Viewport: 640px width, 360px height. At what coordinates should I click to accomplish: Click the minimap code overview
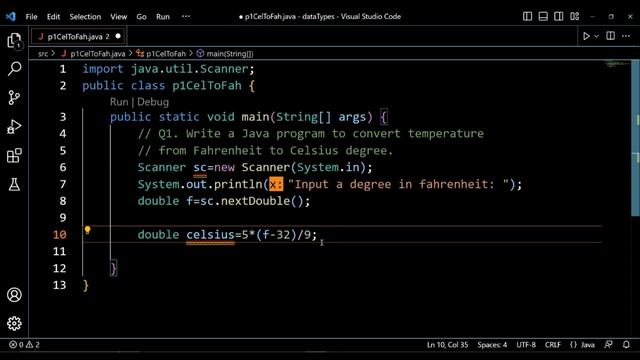click(616, 64)
